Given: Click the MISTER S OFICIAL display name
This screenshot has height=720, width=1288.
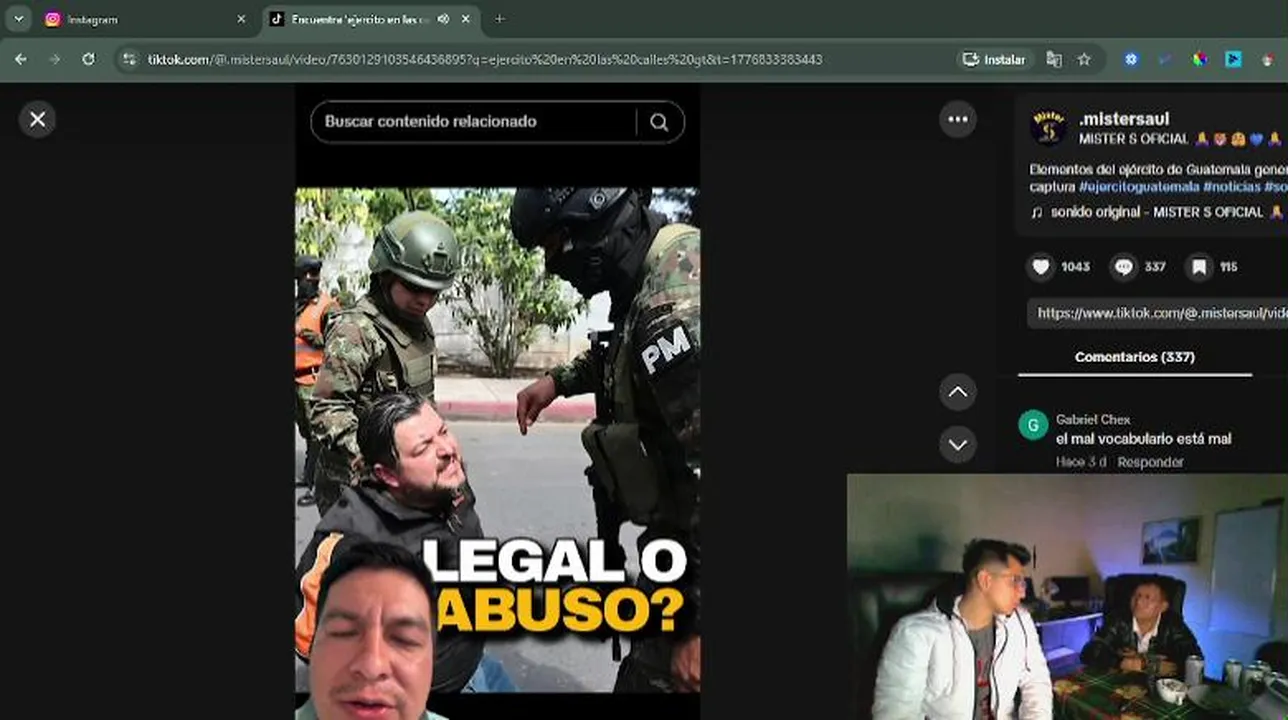Looking at the screenshot, I should click(1133, 139).
